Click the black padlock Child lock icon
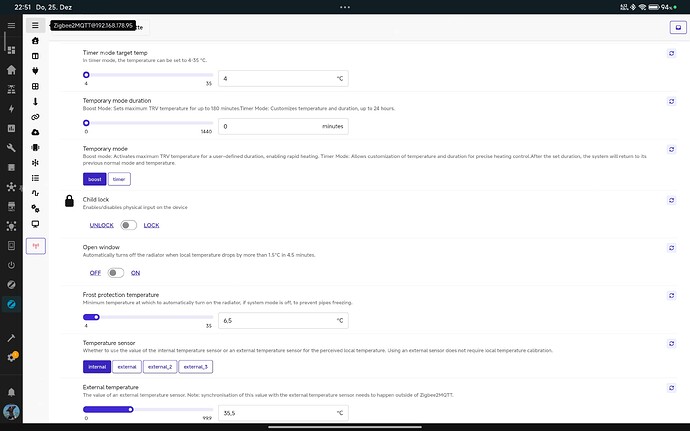 point(70,201)
